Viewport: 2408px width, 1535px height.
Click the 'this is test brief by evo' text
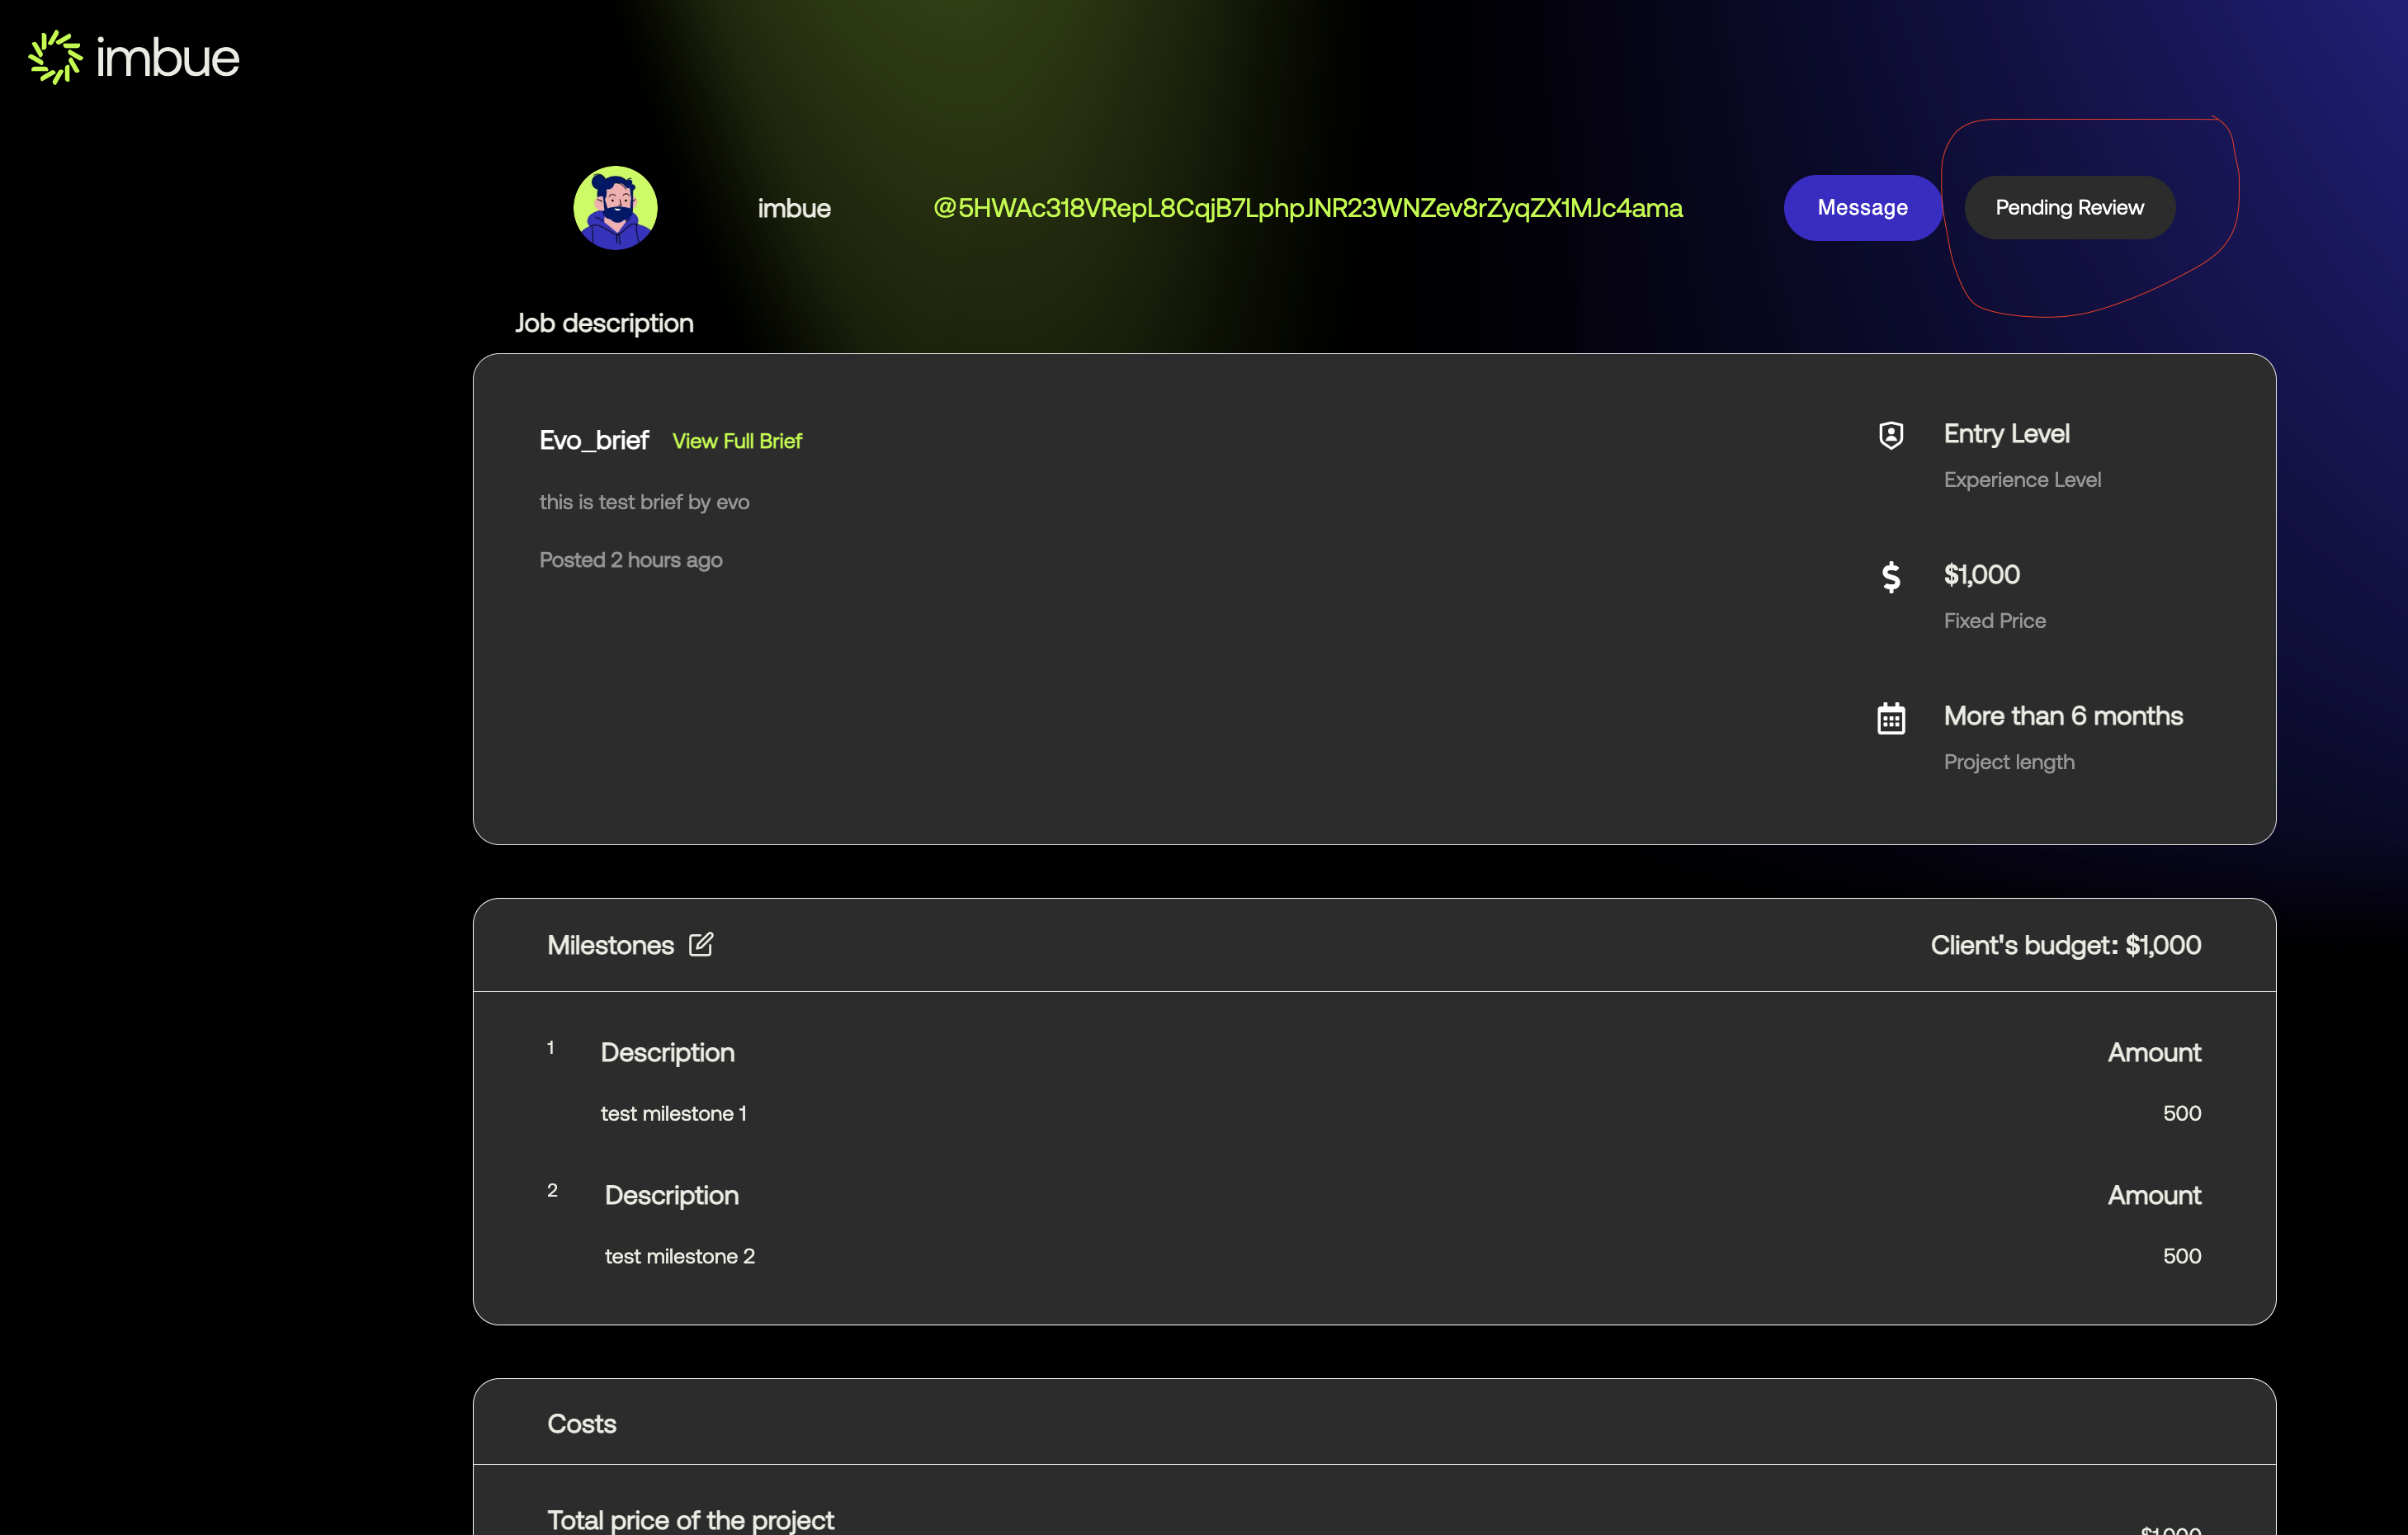click(644, 502)
